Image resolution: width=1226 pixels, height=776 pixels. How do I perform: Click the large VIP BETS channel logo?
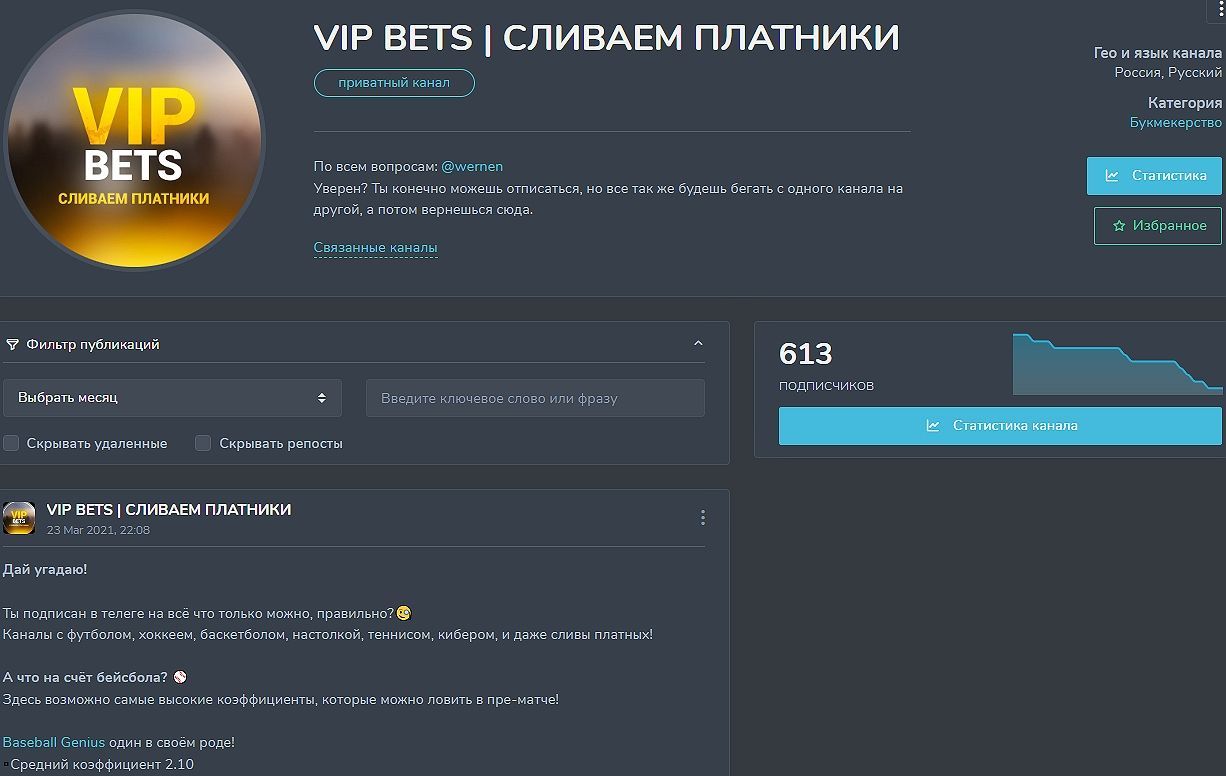(133, 140)
